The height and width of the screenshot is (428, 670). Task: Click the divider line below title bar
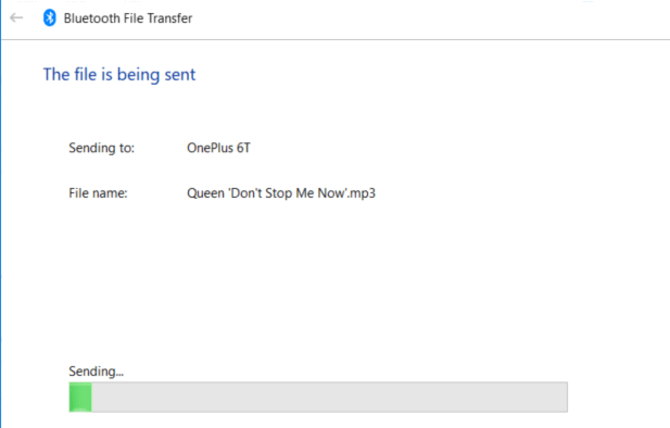335,39
